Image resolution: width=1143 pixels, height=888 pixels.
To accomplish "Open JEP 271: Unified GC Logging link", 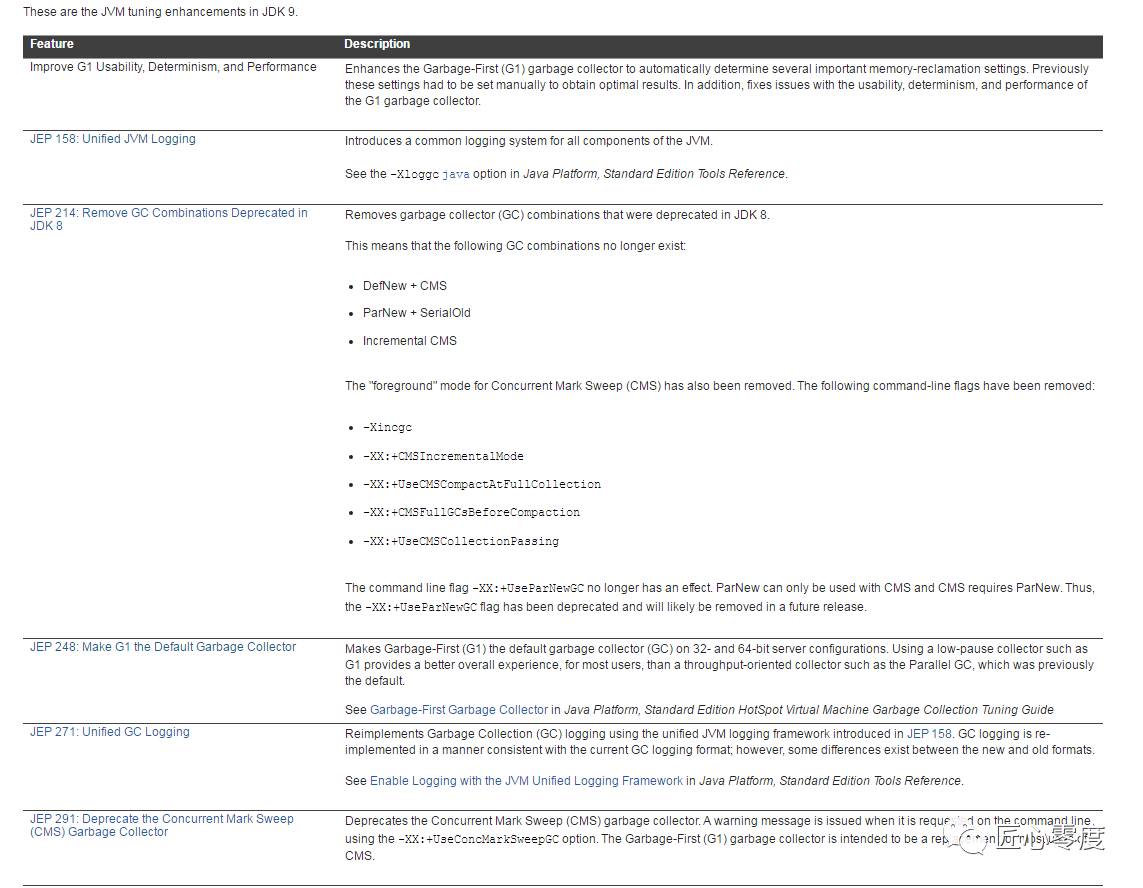I will 109,731.
